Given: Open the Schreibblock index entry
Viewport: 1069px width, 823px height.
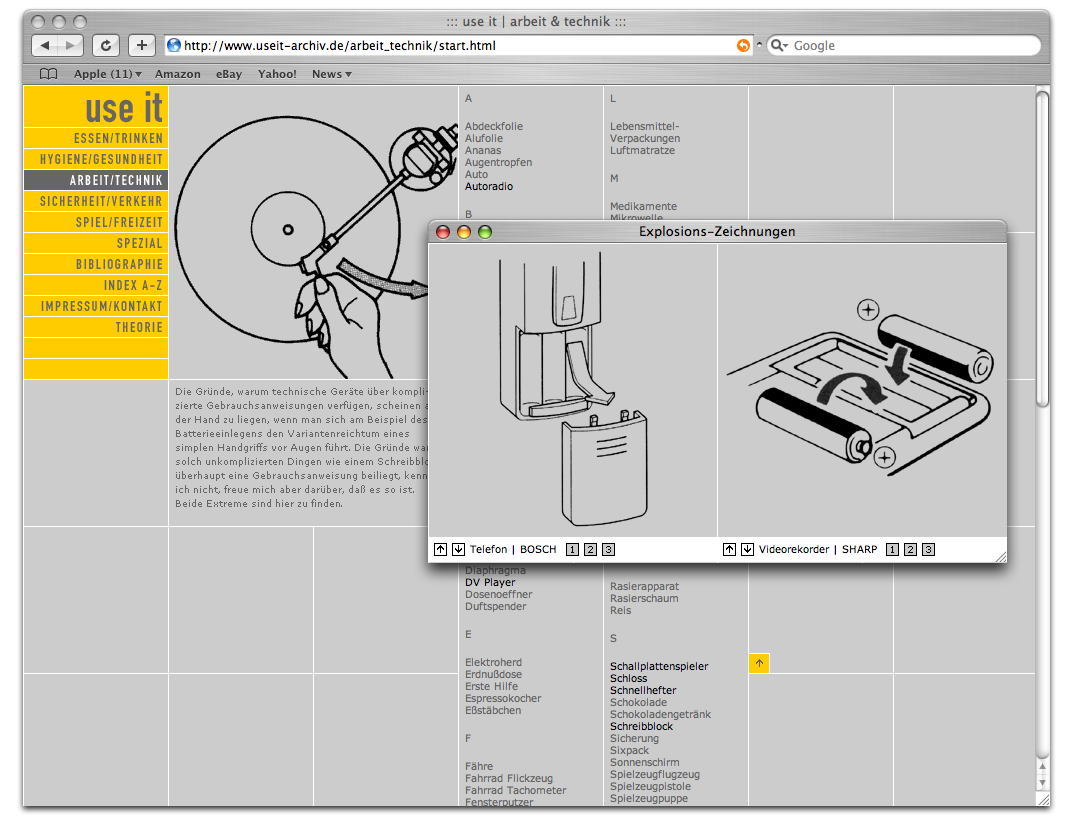Looking at the screenshot, I should (x=642, y=726).
